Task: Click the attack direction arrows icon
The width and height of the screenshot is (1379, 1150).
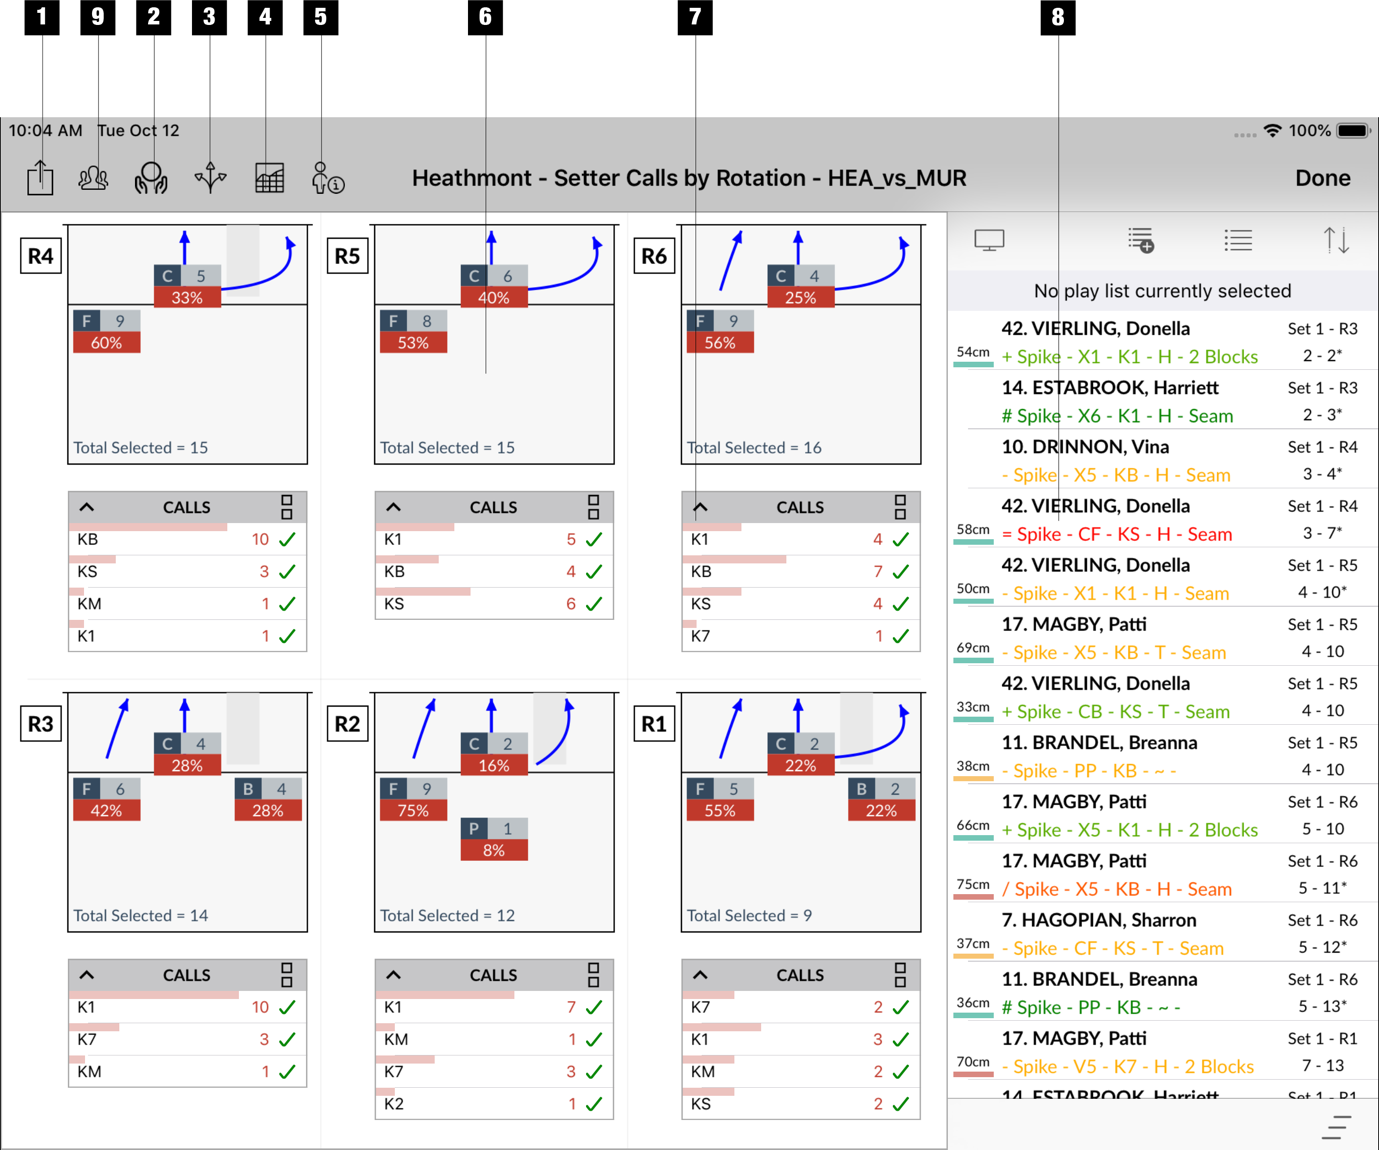Action: (x=210, y=178)
